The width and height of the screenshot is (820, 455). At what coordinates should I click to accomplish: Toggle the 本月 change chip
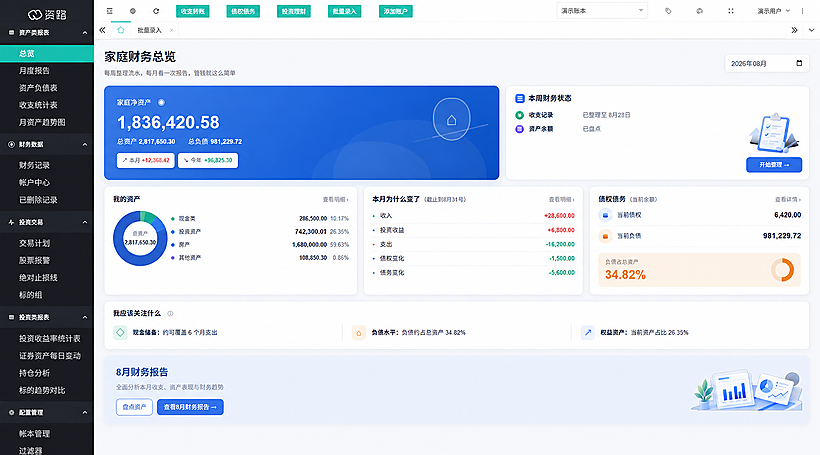coord(145,160)
